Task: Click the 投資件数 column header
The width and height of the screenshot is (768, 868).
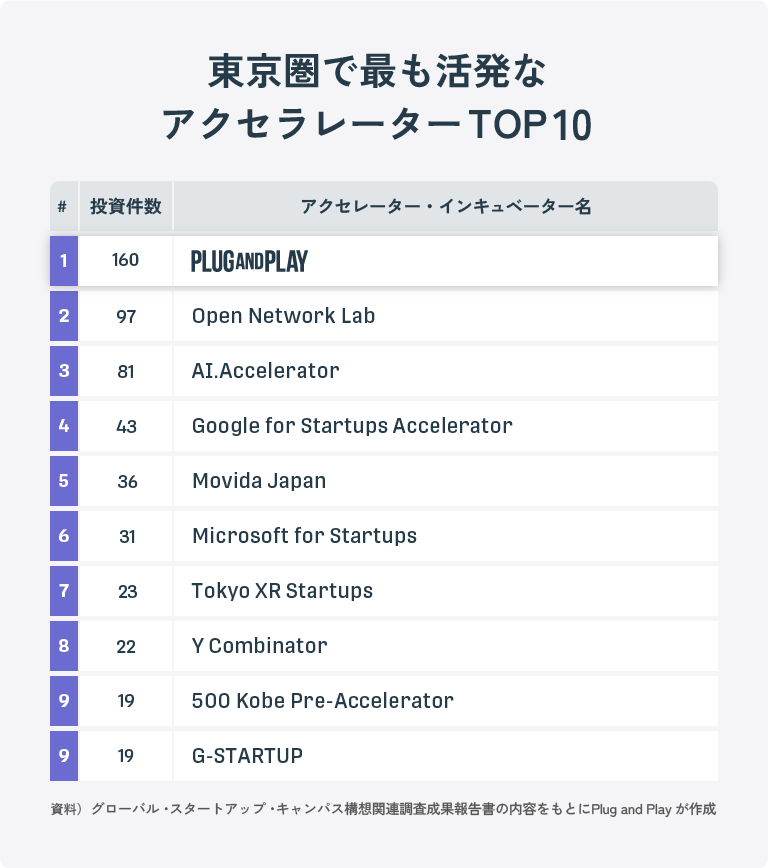Action: click(126, 206)
